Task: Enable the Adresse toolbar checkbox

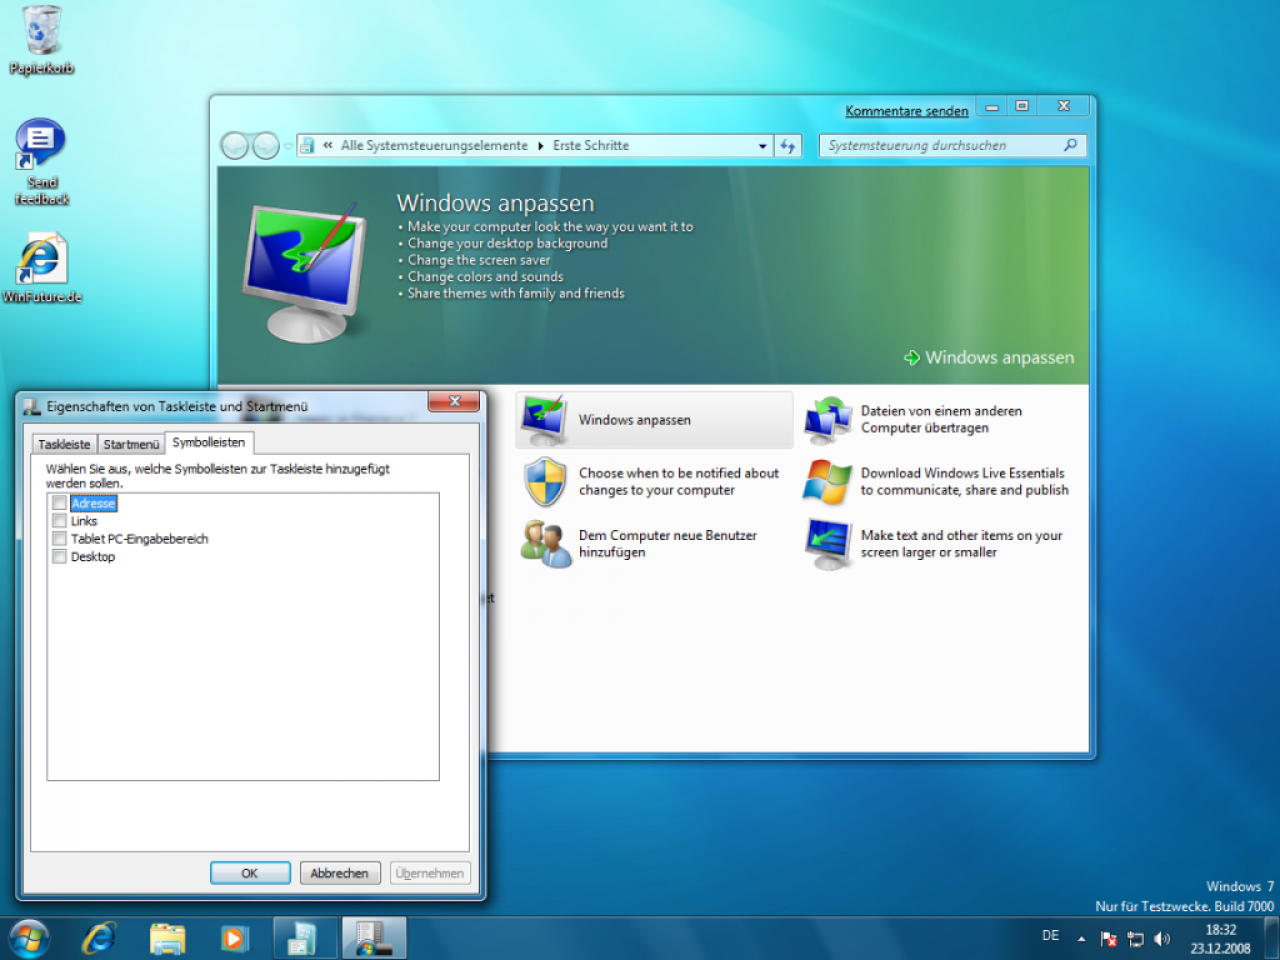Action: pos(60,503)
